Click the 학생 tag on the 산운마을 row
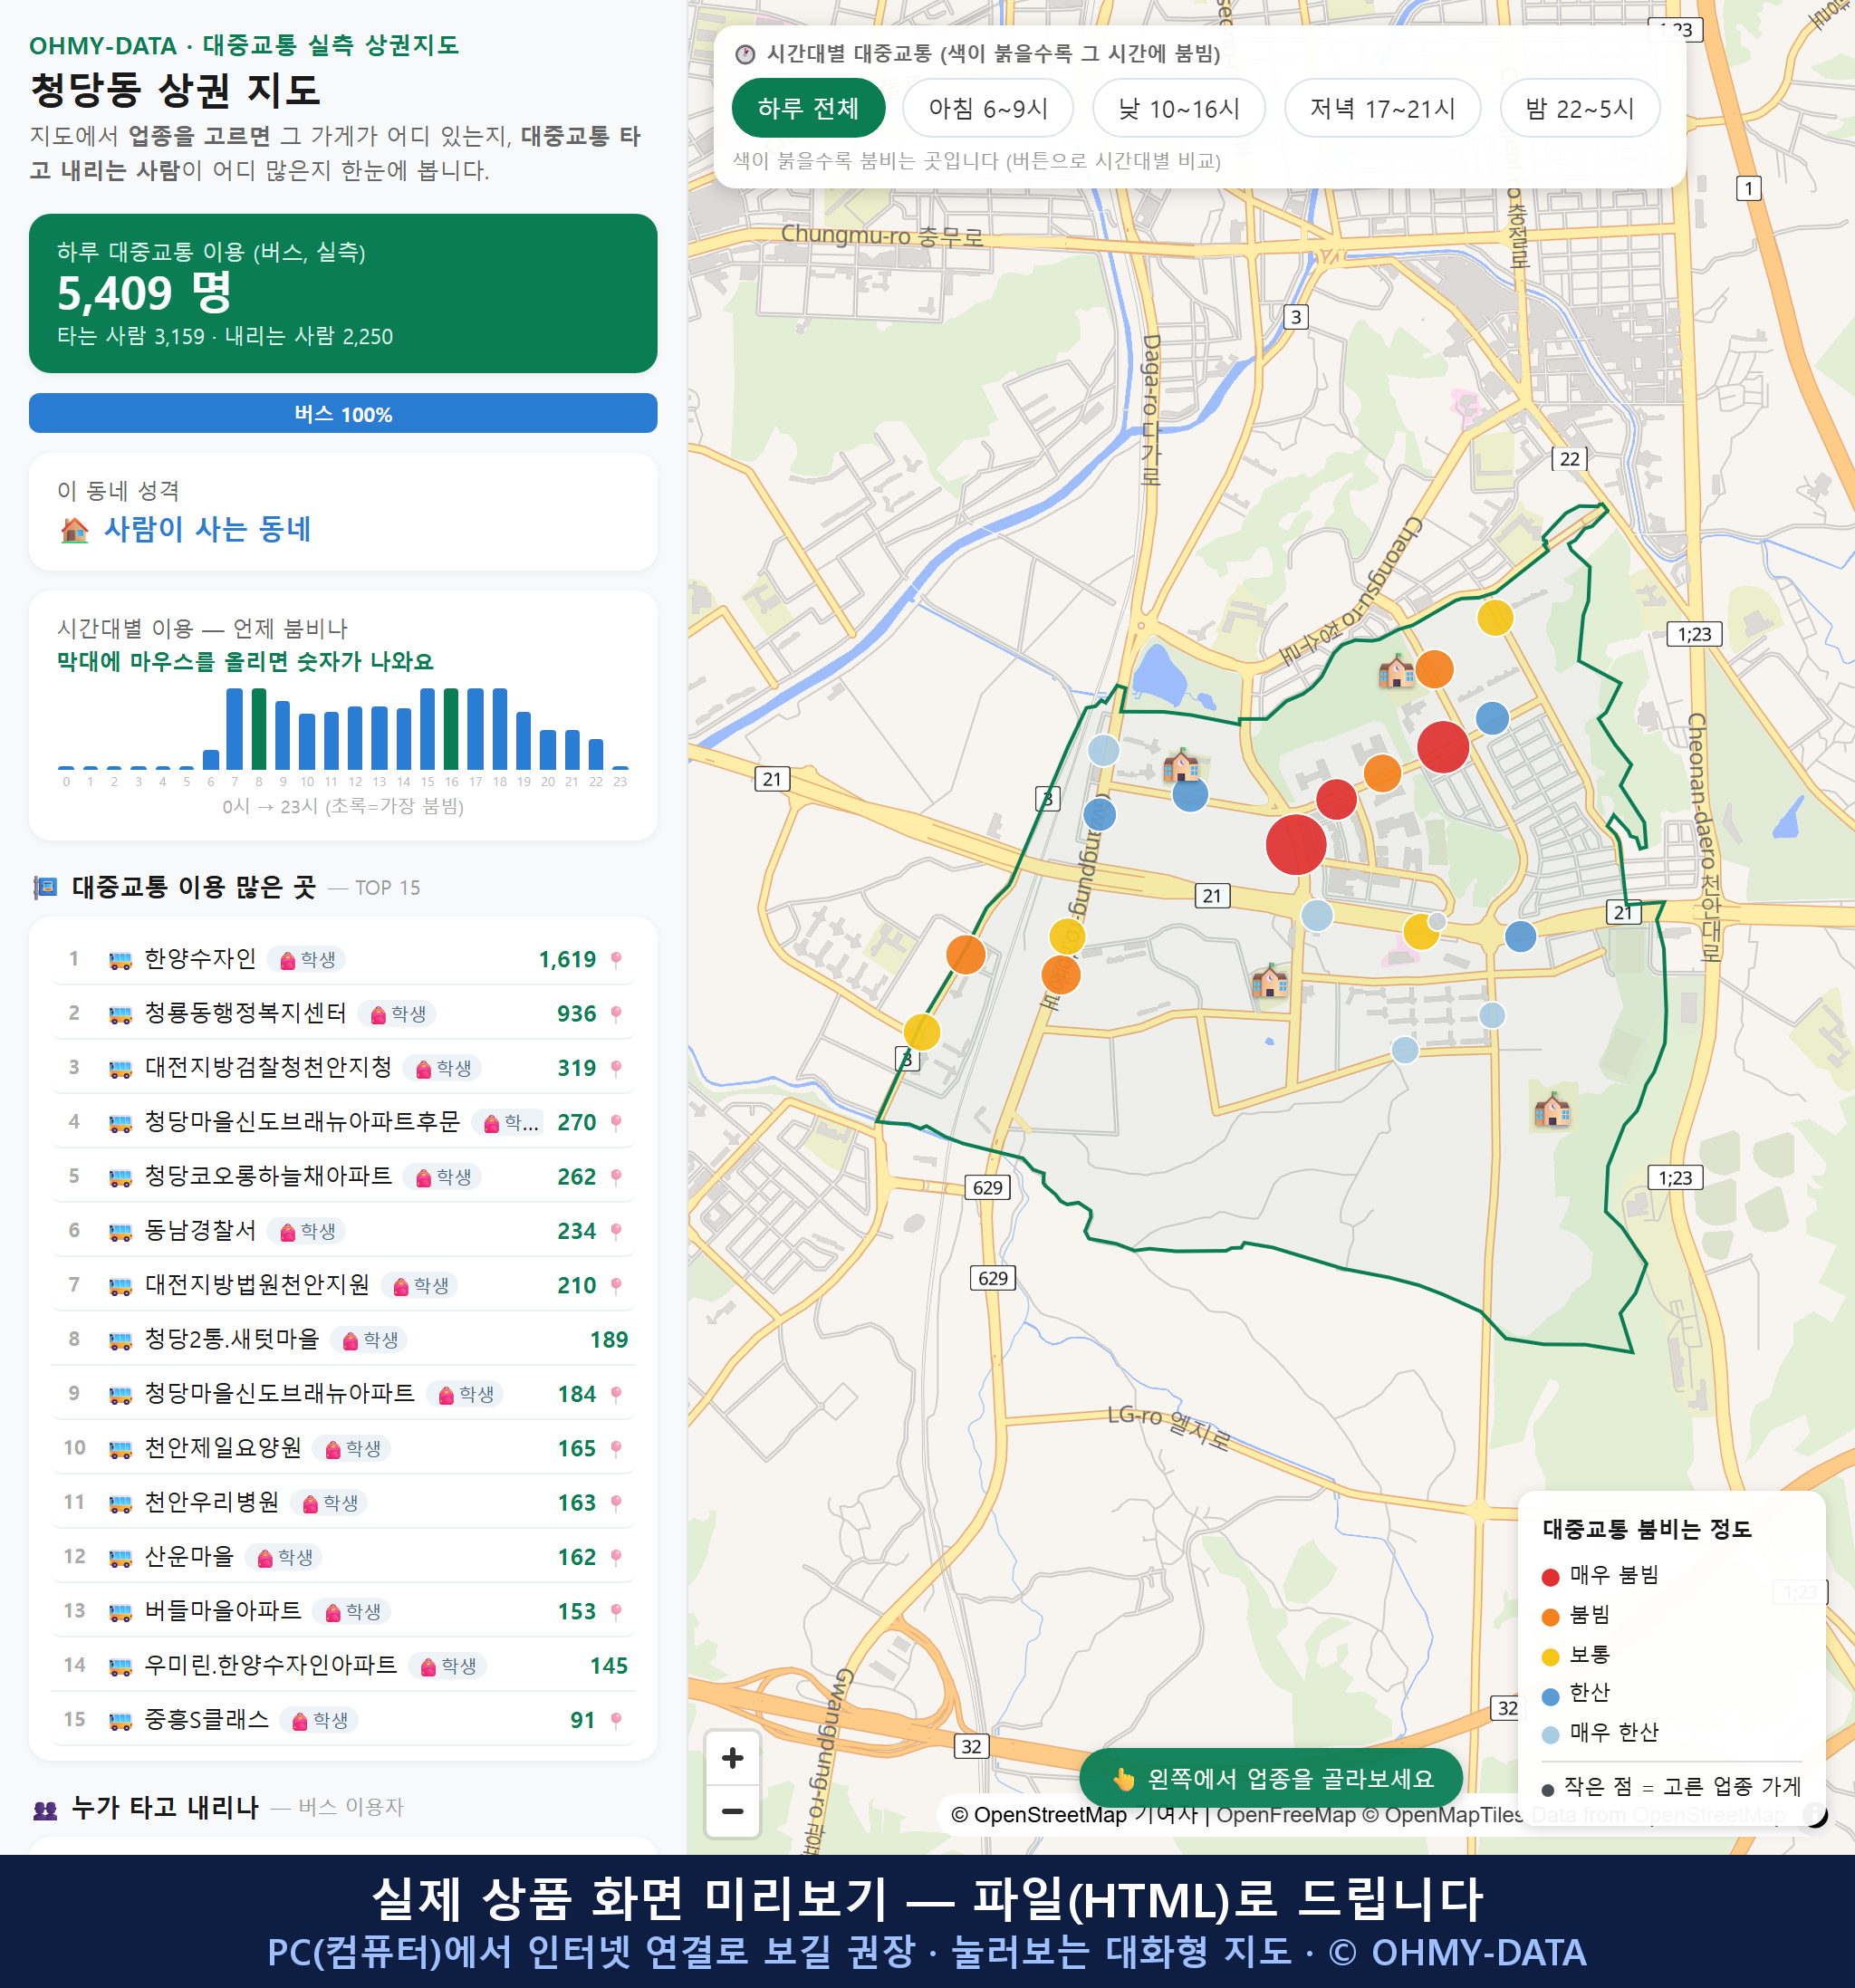1855x1988 pixels. click(285, 1557)
